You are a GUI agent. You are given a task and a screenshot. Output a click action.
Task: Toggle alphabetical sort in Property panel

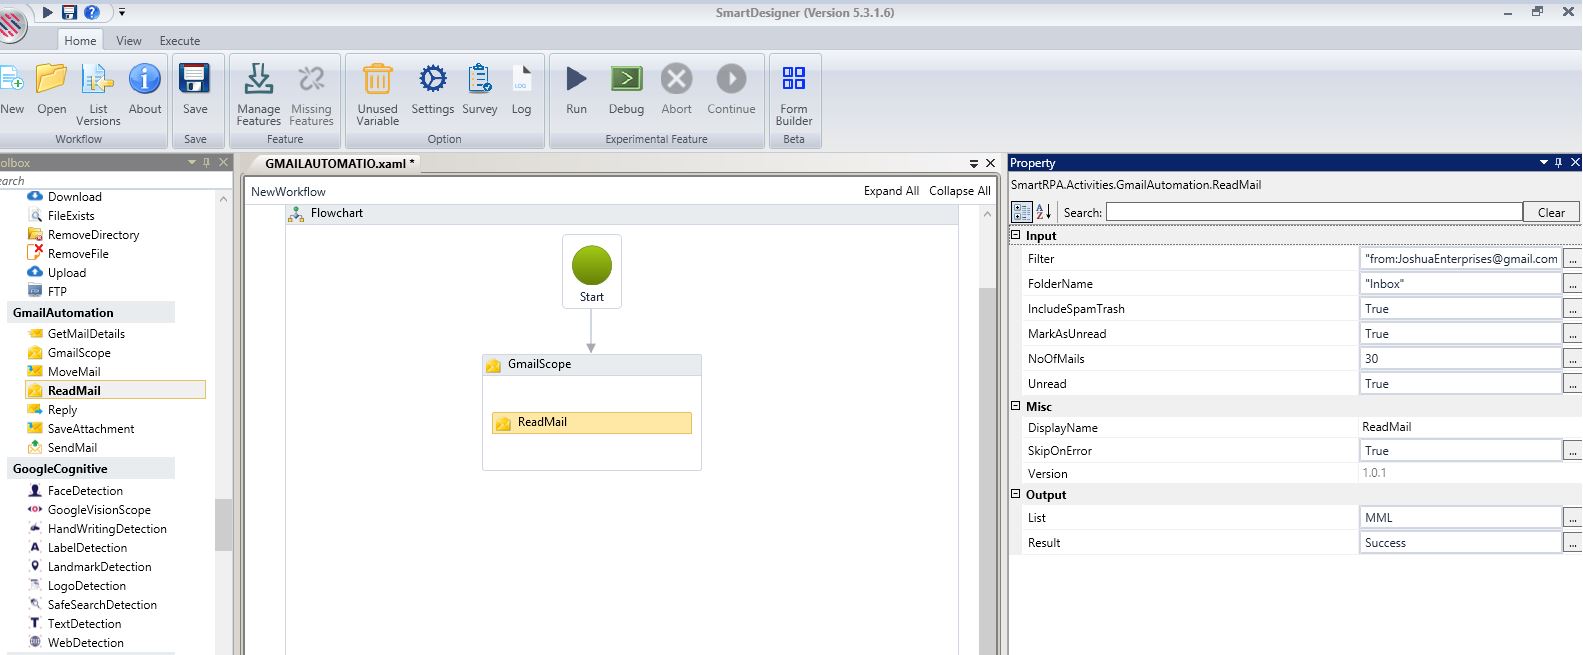pos(1043,212)
